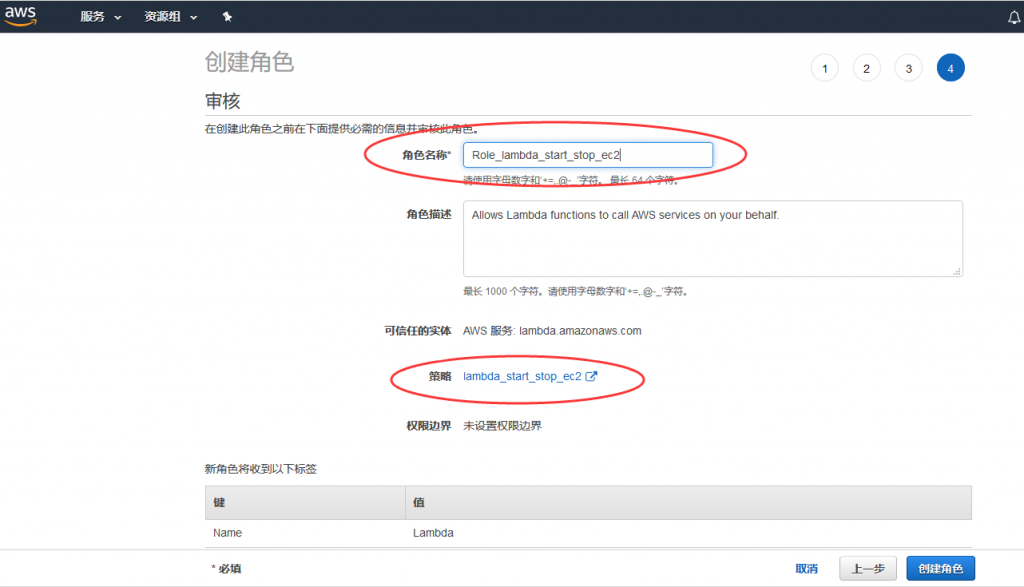Jump to step 2 circle indicator

[866, 69]
